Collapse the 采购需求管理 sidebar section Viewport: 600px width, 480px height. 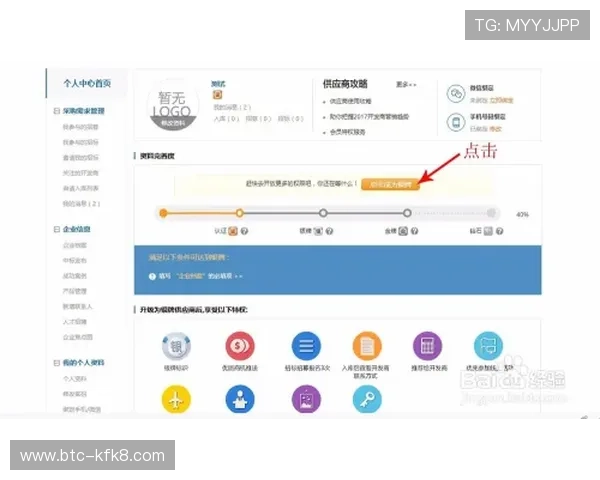pyautogui.click(x=57, y=111)
